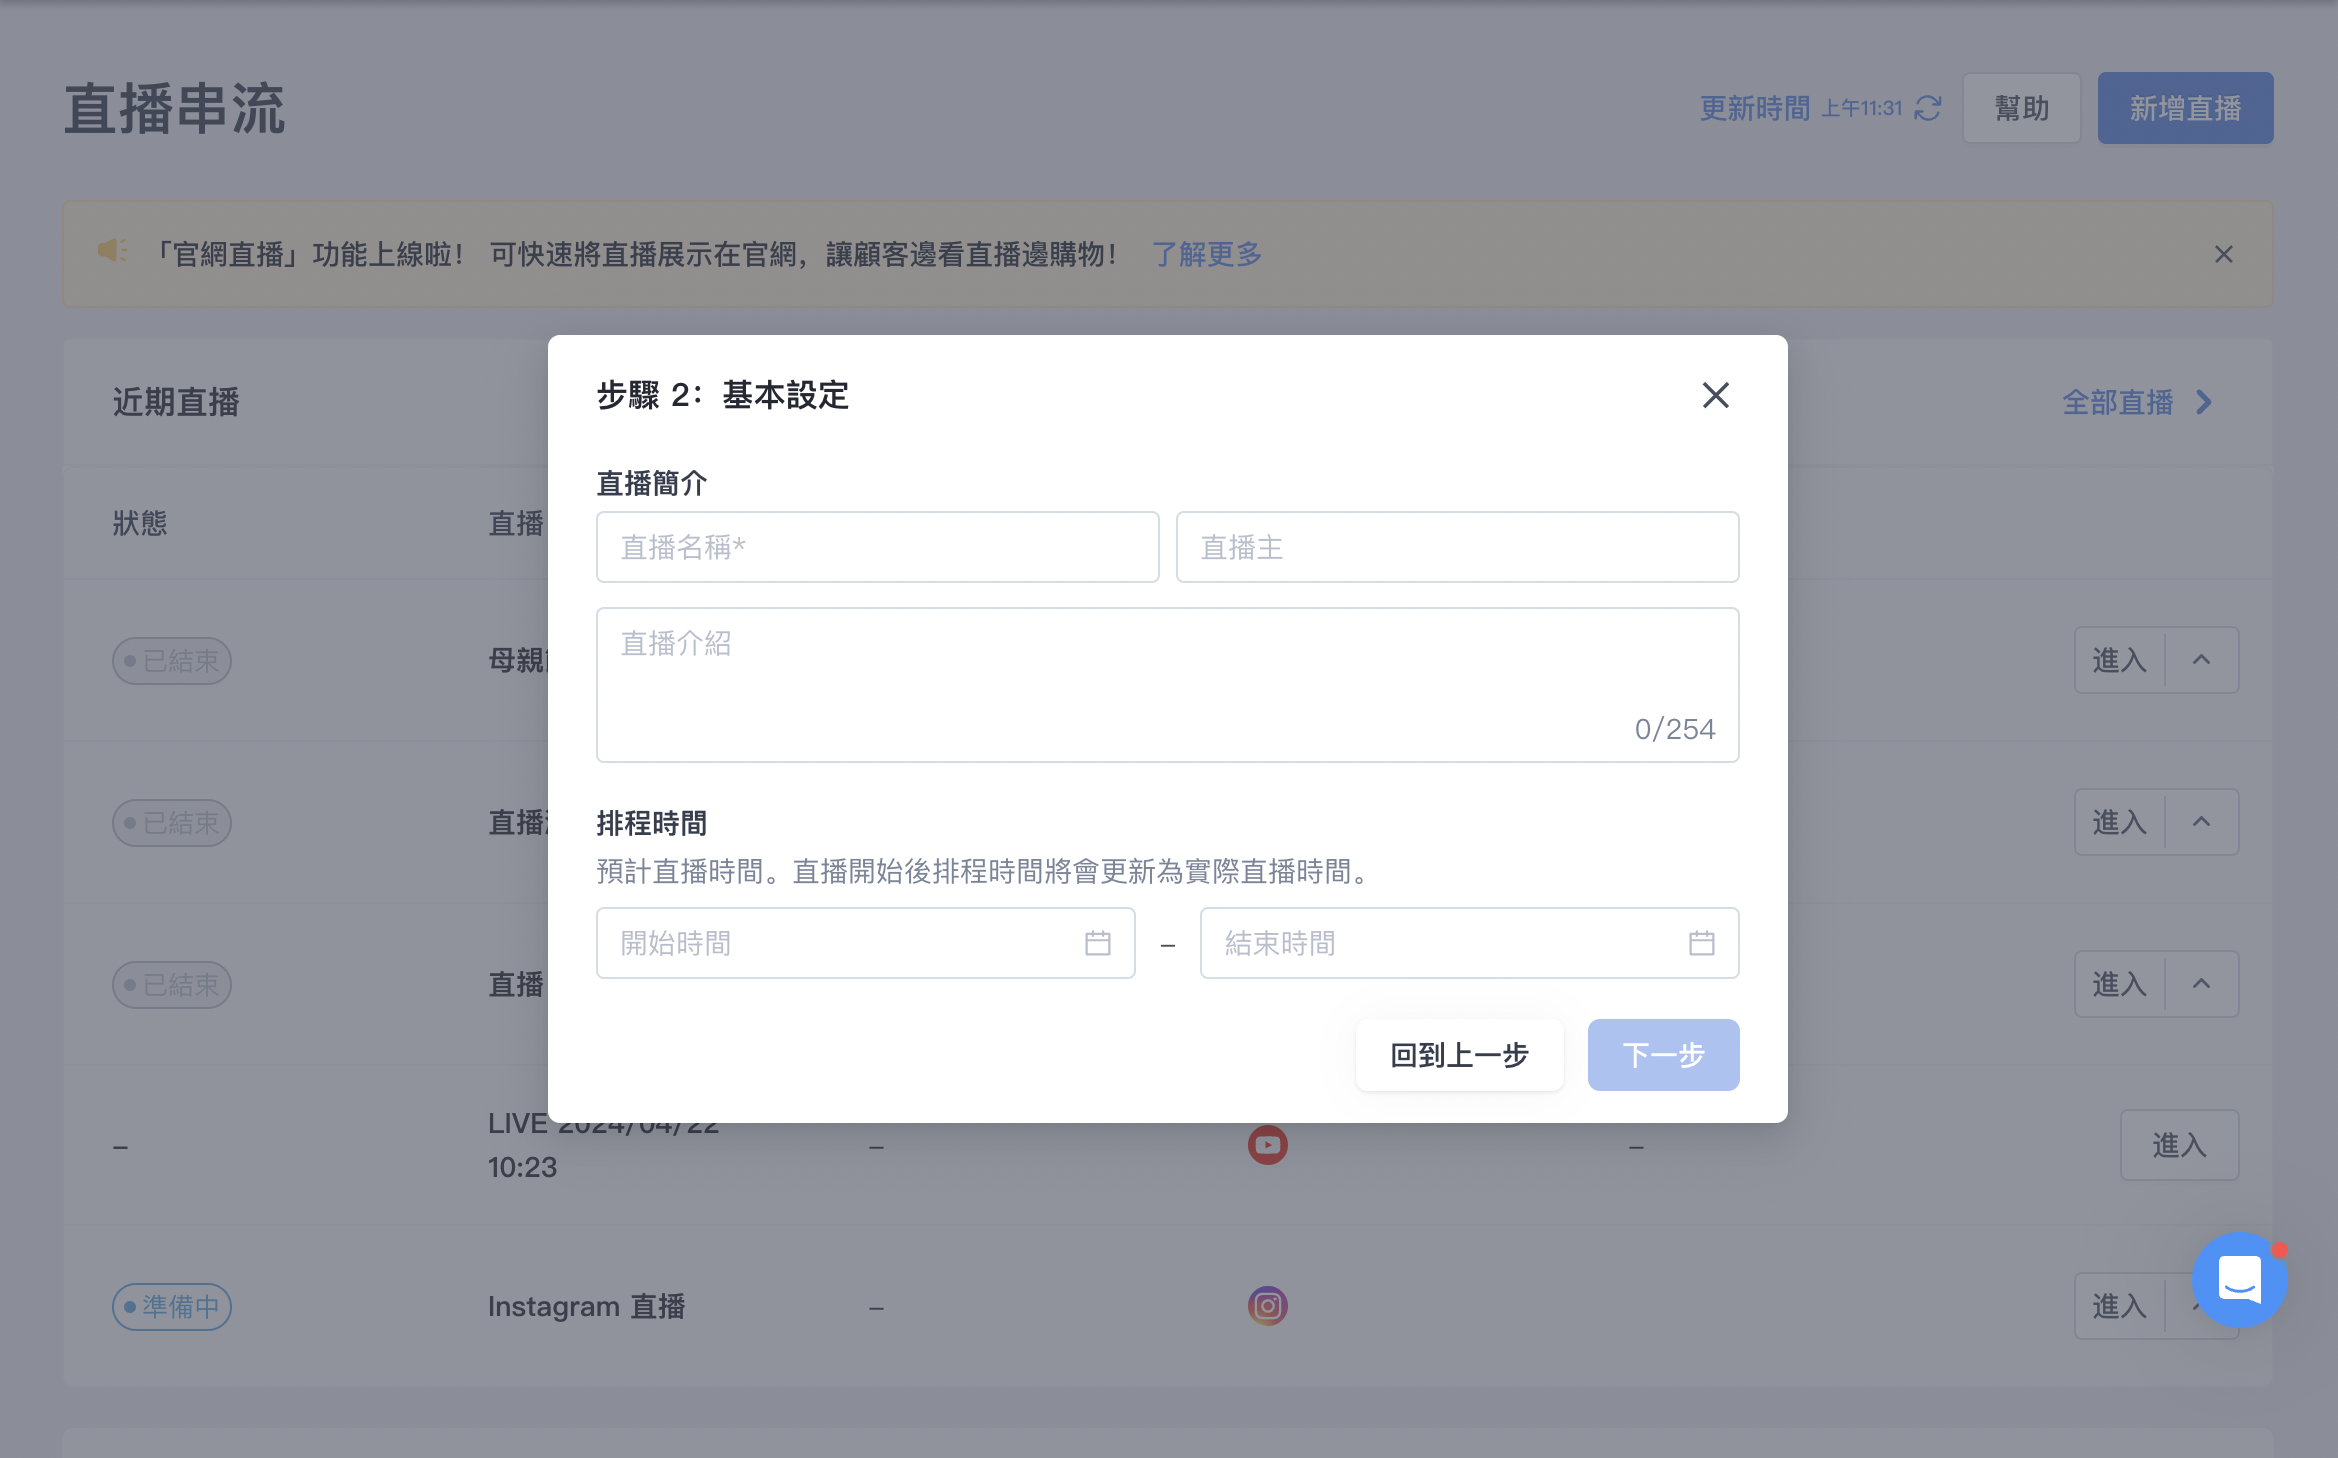Click the chevron arrow next to 全部直播
2338x1458 pixels.
click(x=2204, y=402)
